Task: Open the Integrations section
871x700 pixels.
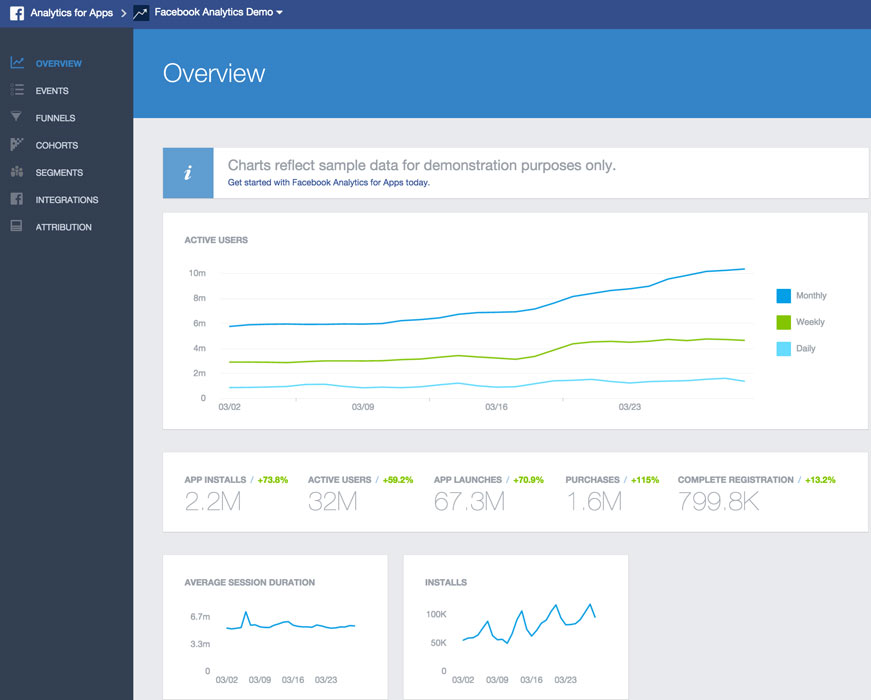Action: click(67, 199)
